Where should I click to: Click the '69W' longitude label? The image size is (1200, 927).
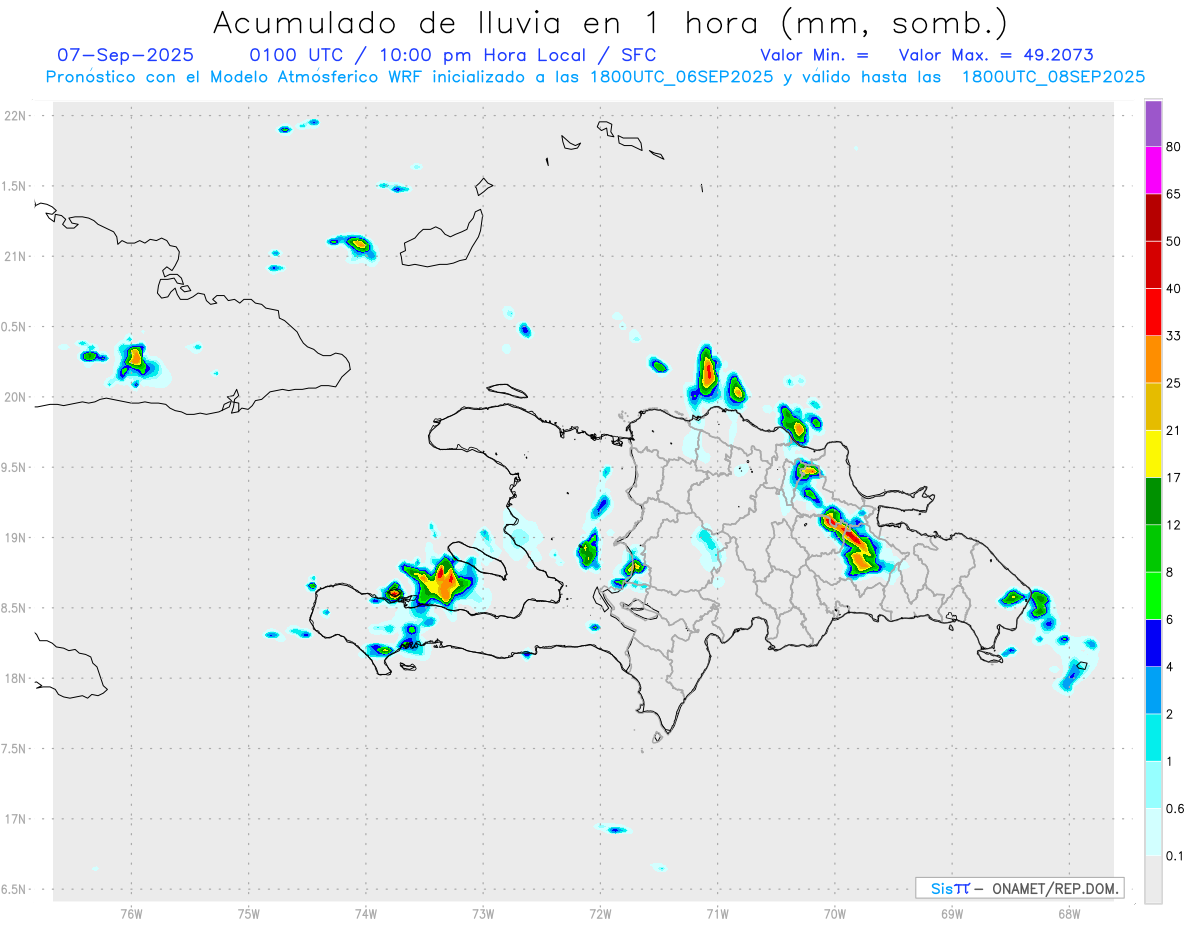tap(951, 914)
